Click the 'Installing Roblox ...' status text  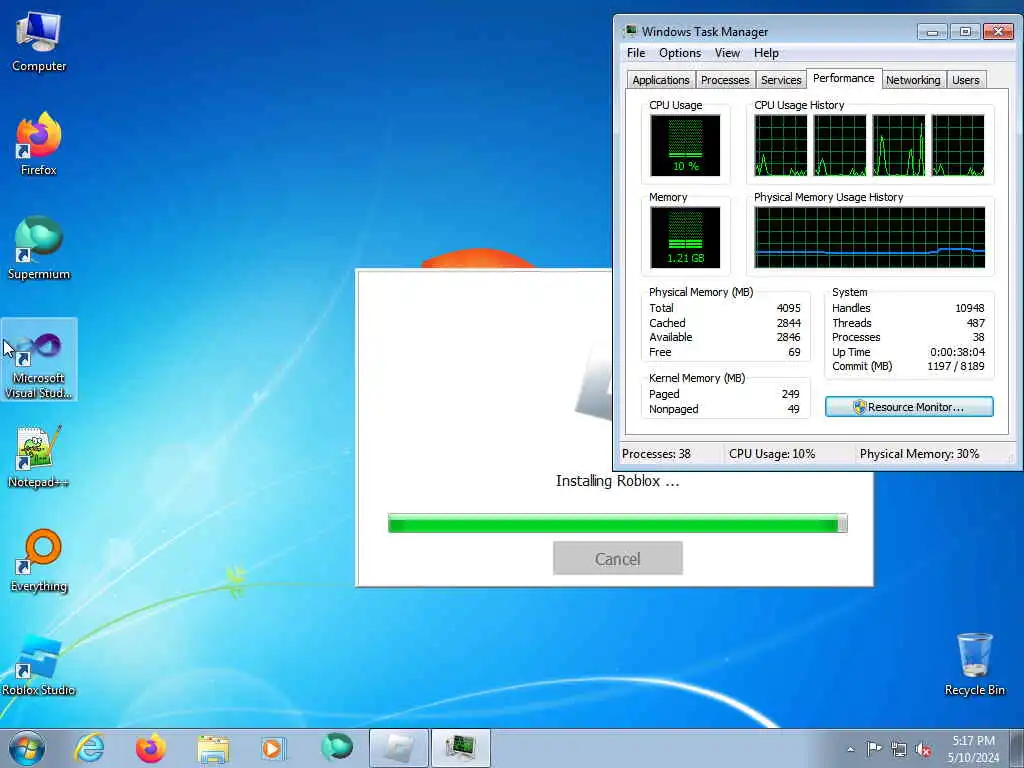[617, 481]
